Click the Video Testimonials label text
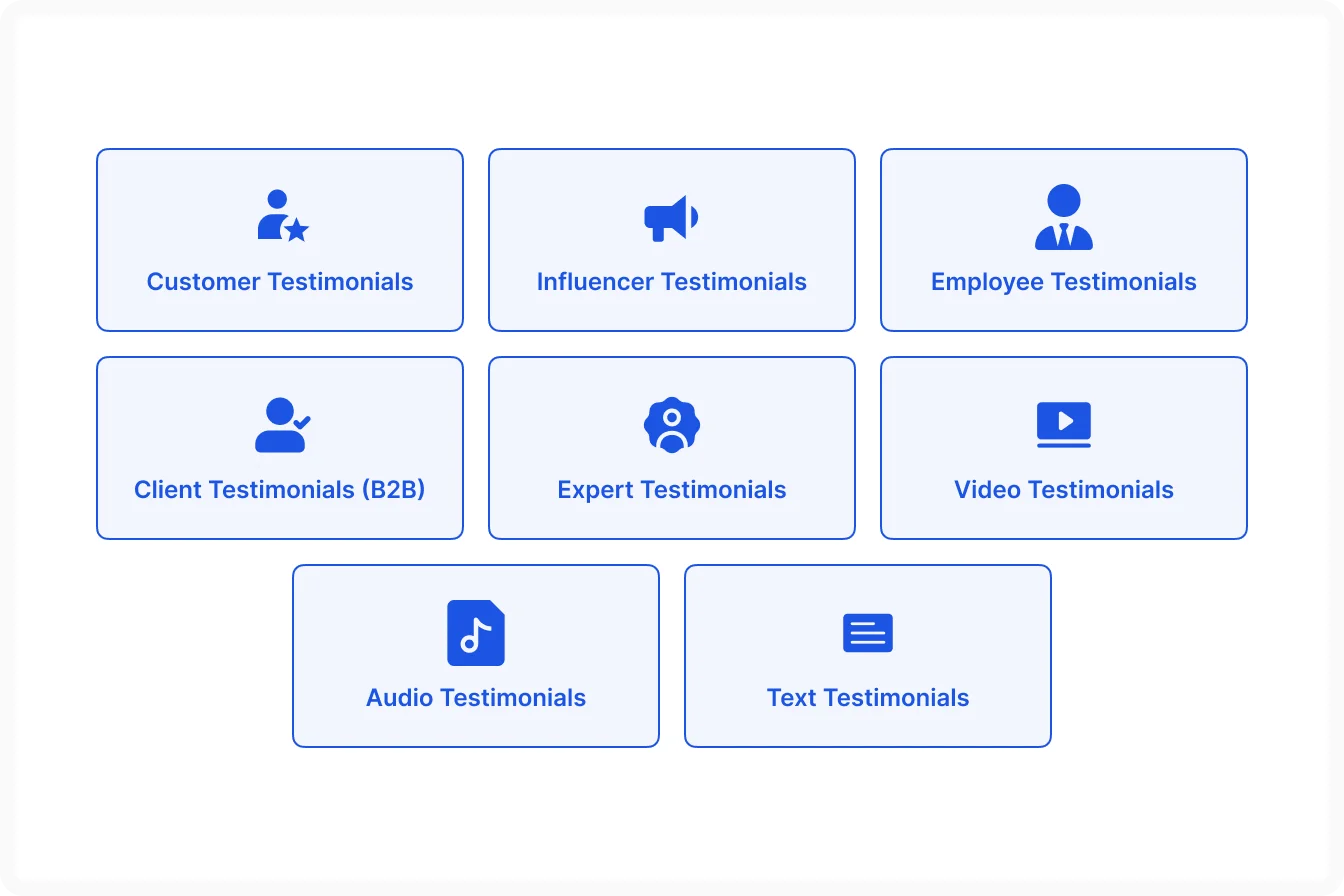 (x=1063, y=490)
